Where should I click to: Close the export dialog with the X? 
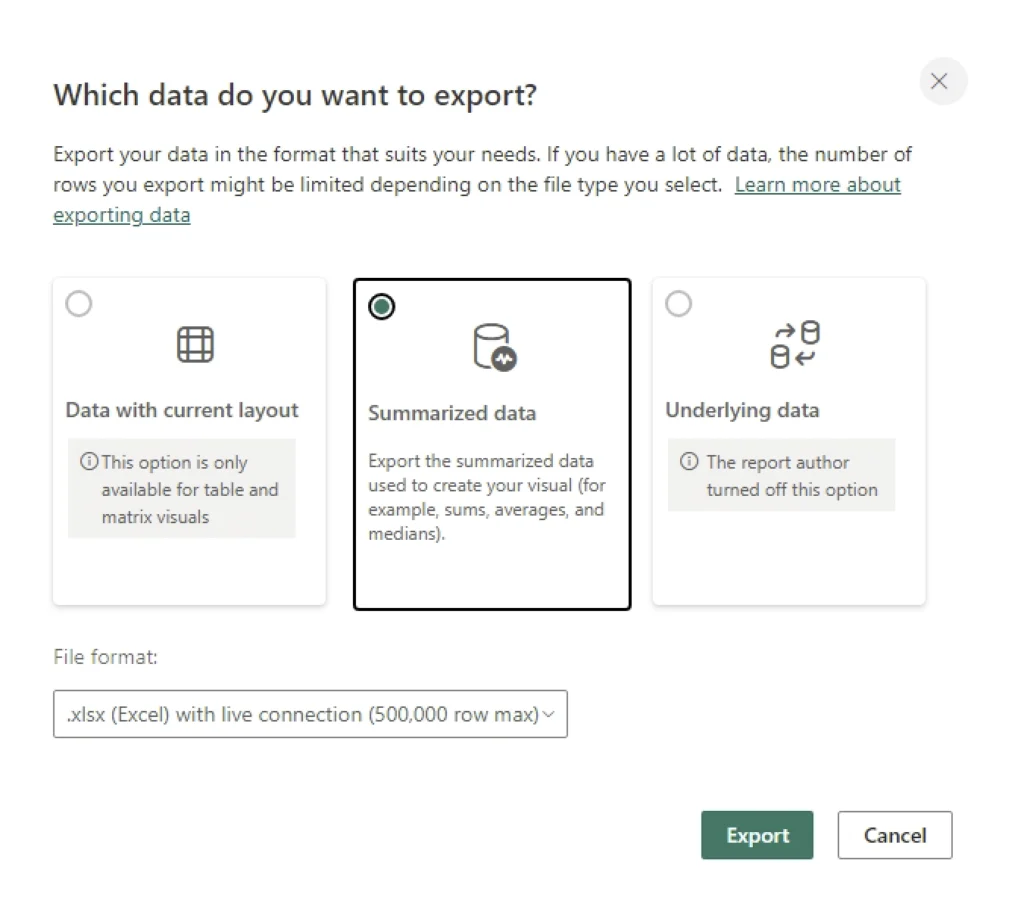(x=941, y=81)
